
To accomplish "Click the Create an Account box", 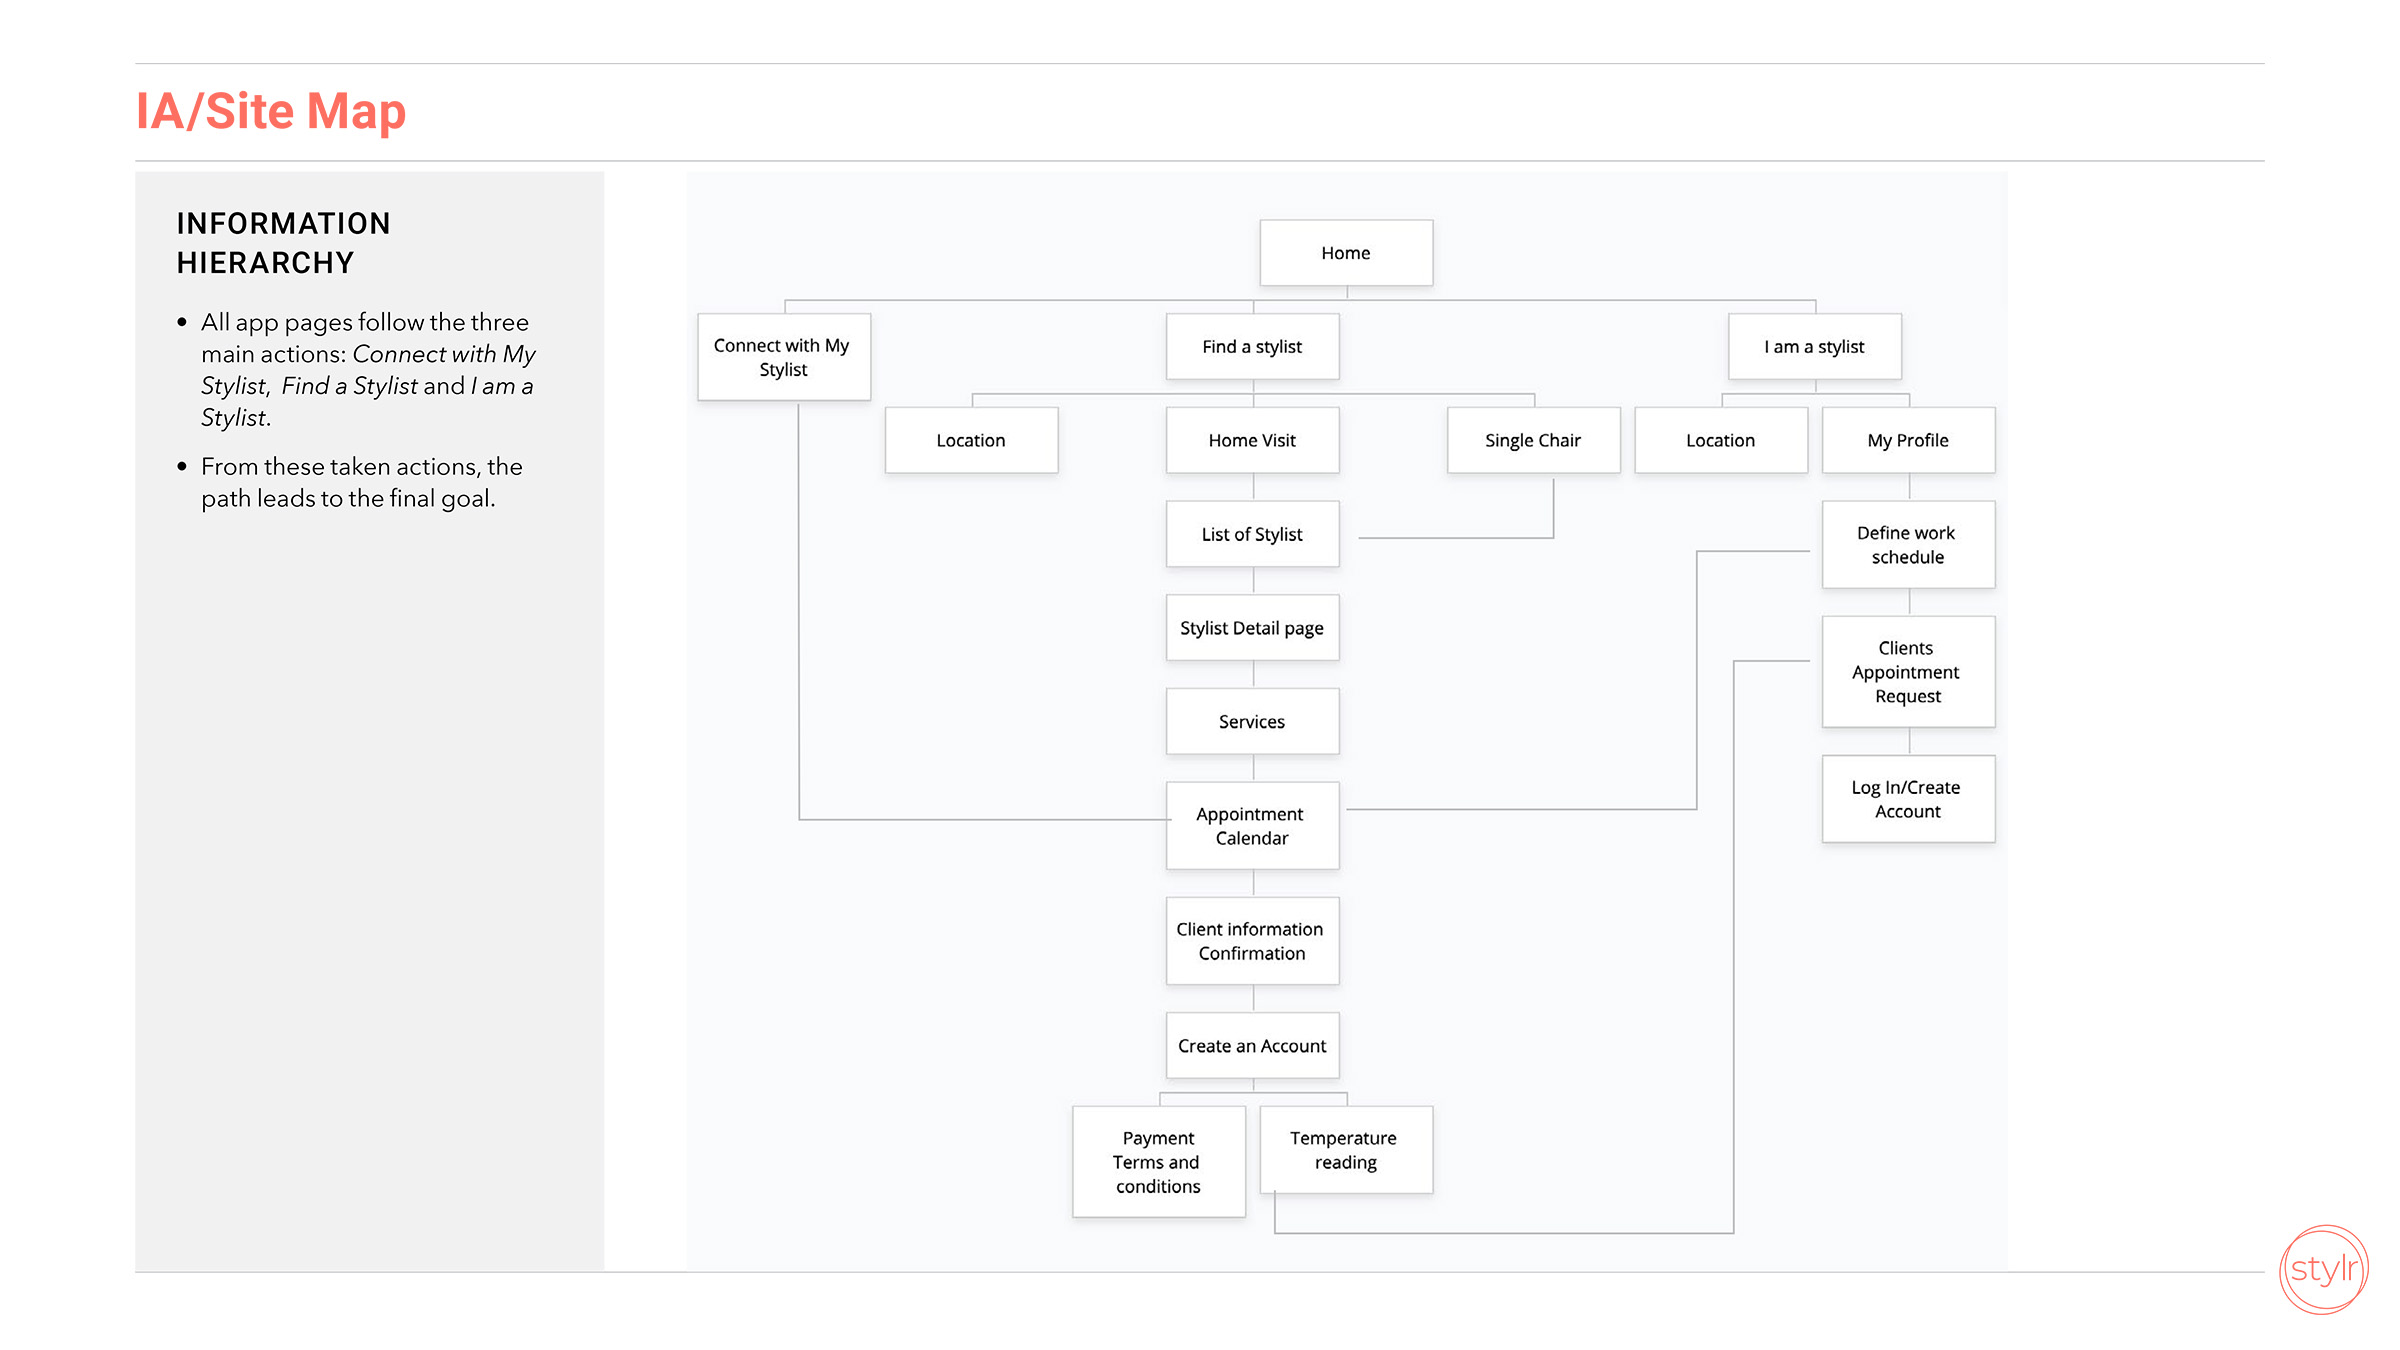I will pyautogui.click(x=1252, y=1046).
